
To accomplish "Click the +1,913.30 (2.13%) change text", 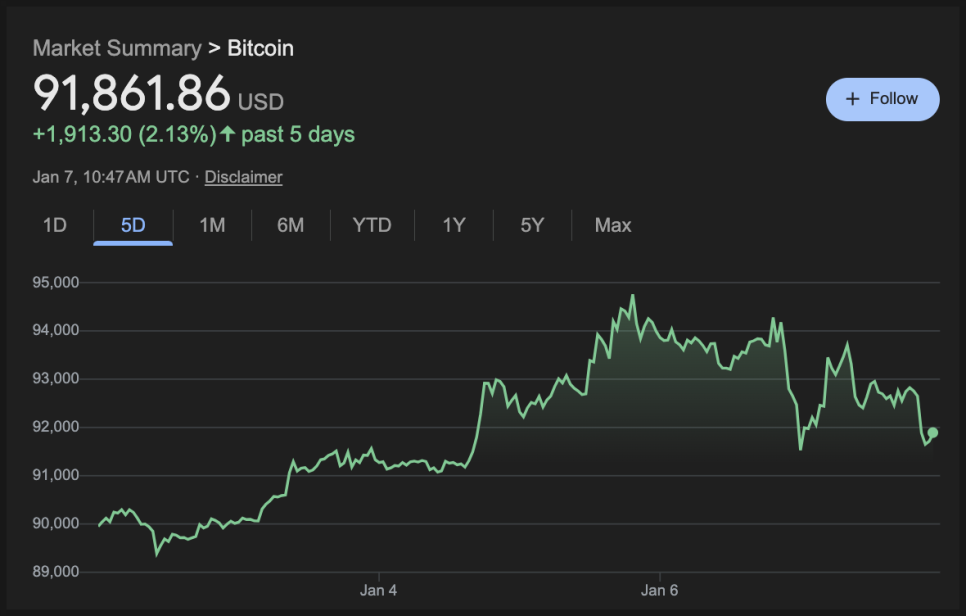I will pyautogui.click(x=124, y=134).
